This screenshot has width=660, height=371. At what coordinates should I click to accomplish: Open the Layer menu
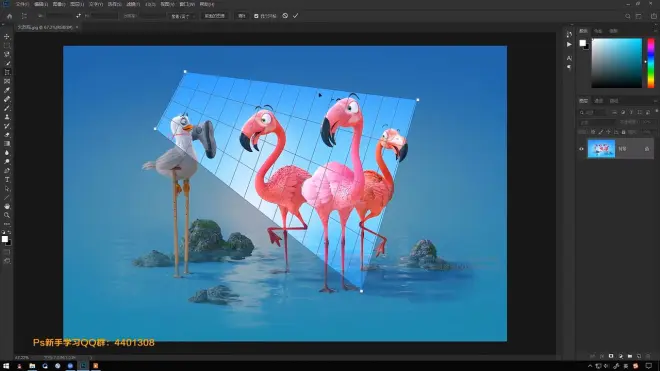(x=77, y=4)
